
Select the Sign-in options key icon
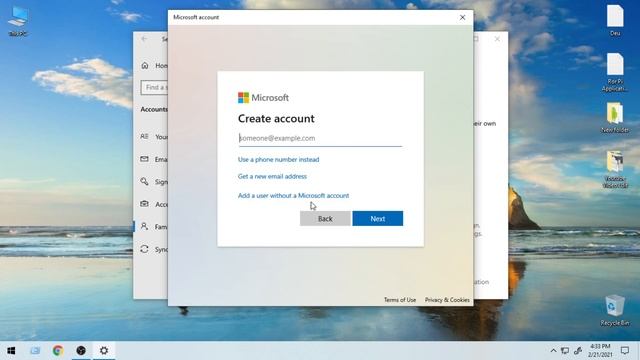[144, 181]
